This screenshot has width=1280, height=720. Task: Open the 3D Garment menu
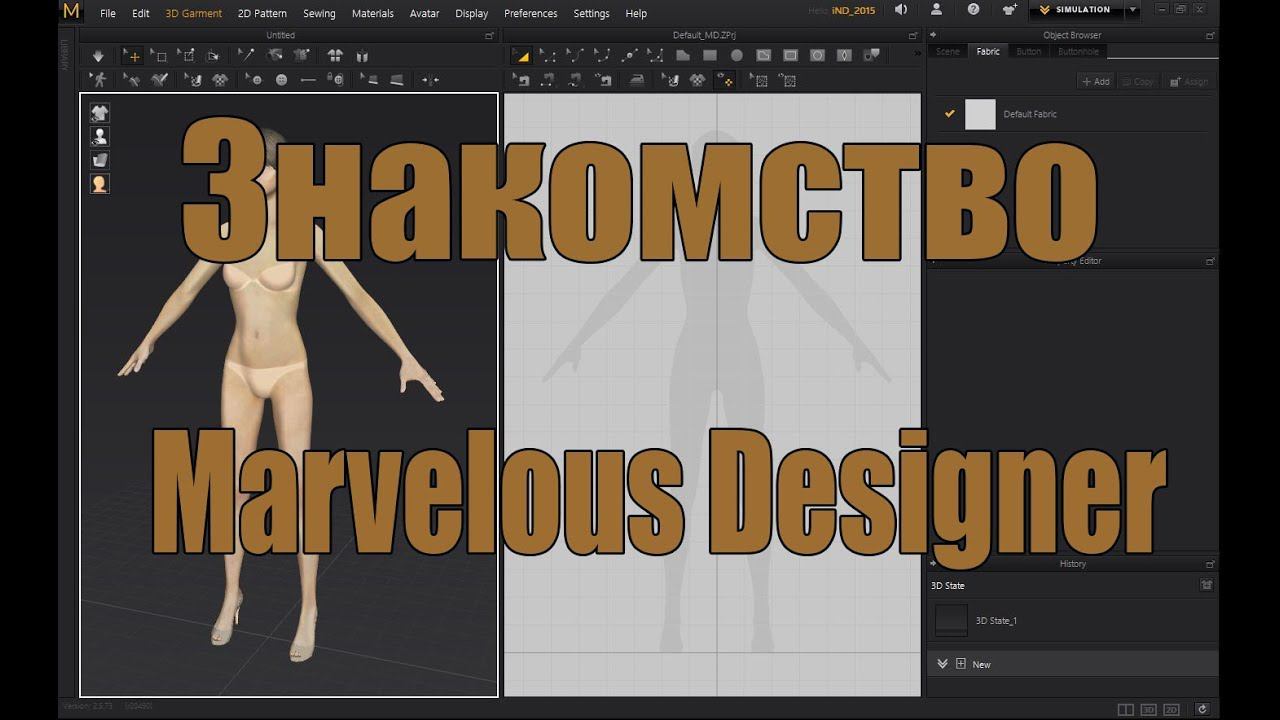[194, 13]
